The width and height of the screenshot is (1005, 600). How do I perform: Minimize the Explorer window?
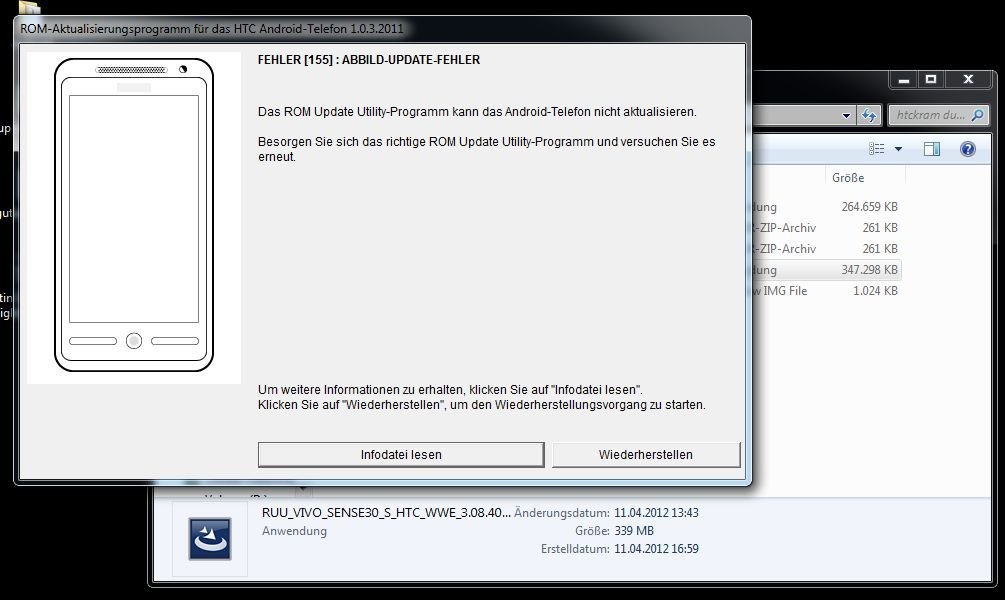tap(904, 79)
